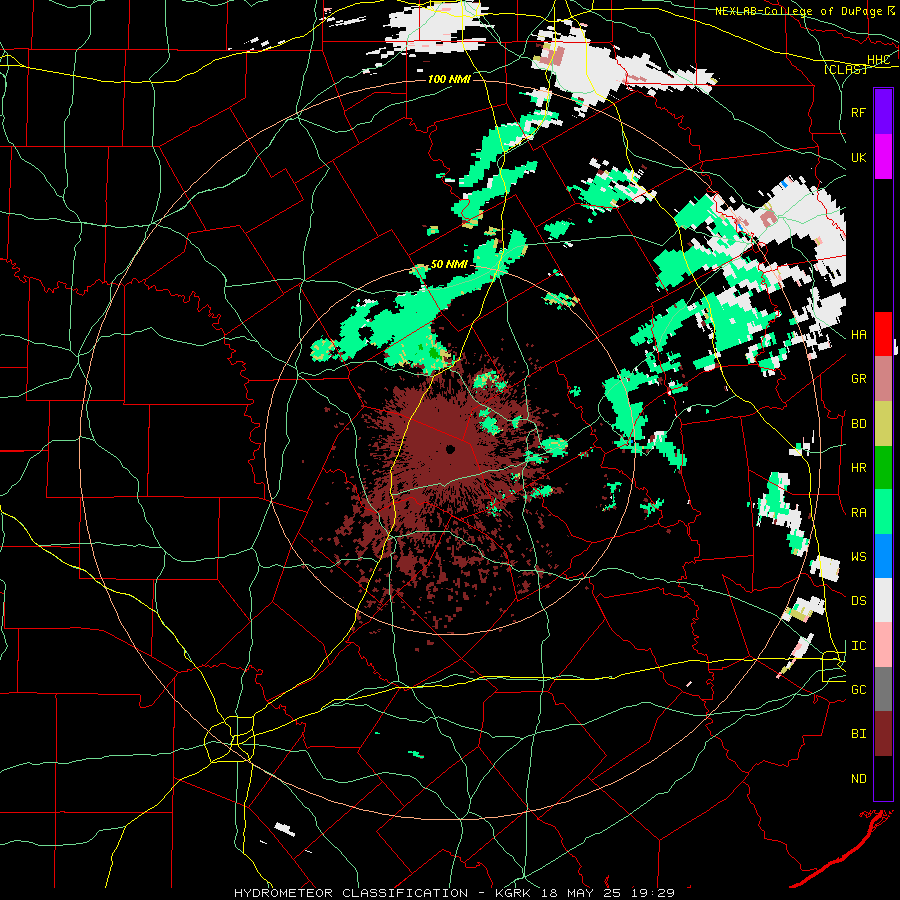Click the Hydrometeor Classification KGRK title text
This screenshot has width=900, height=900.
tap(455, 893)
